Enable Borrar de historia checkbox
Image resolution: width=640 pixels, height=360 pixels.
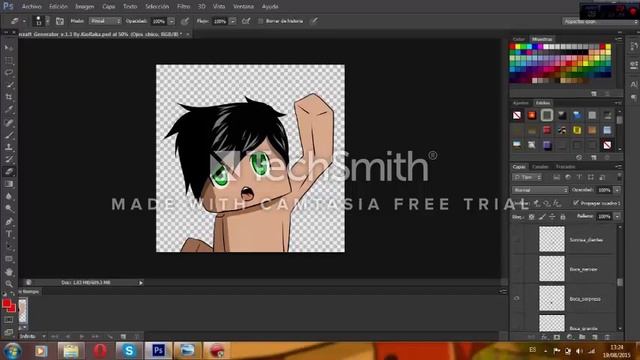point(260,21)
